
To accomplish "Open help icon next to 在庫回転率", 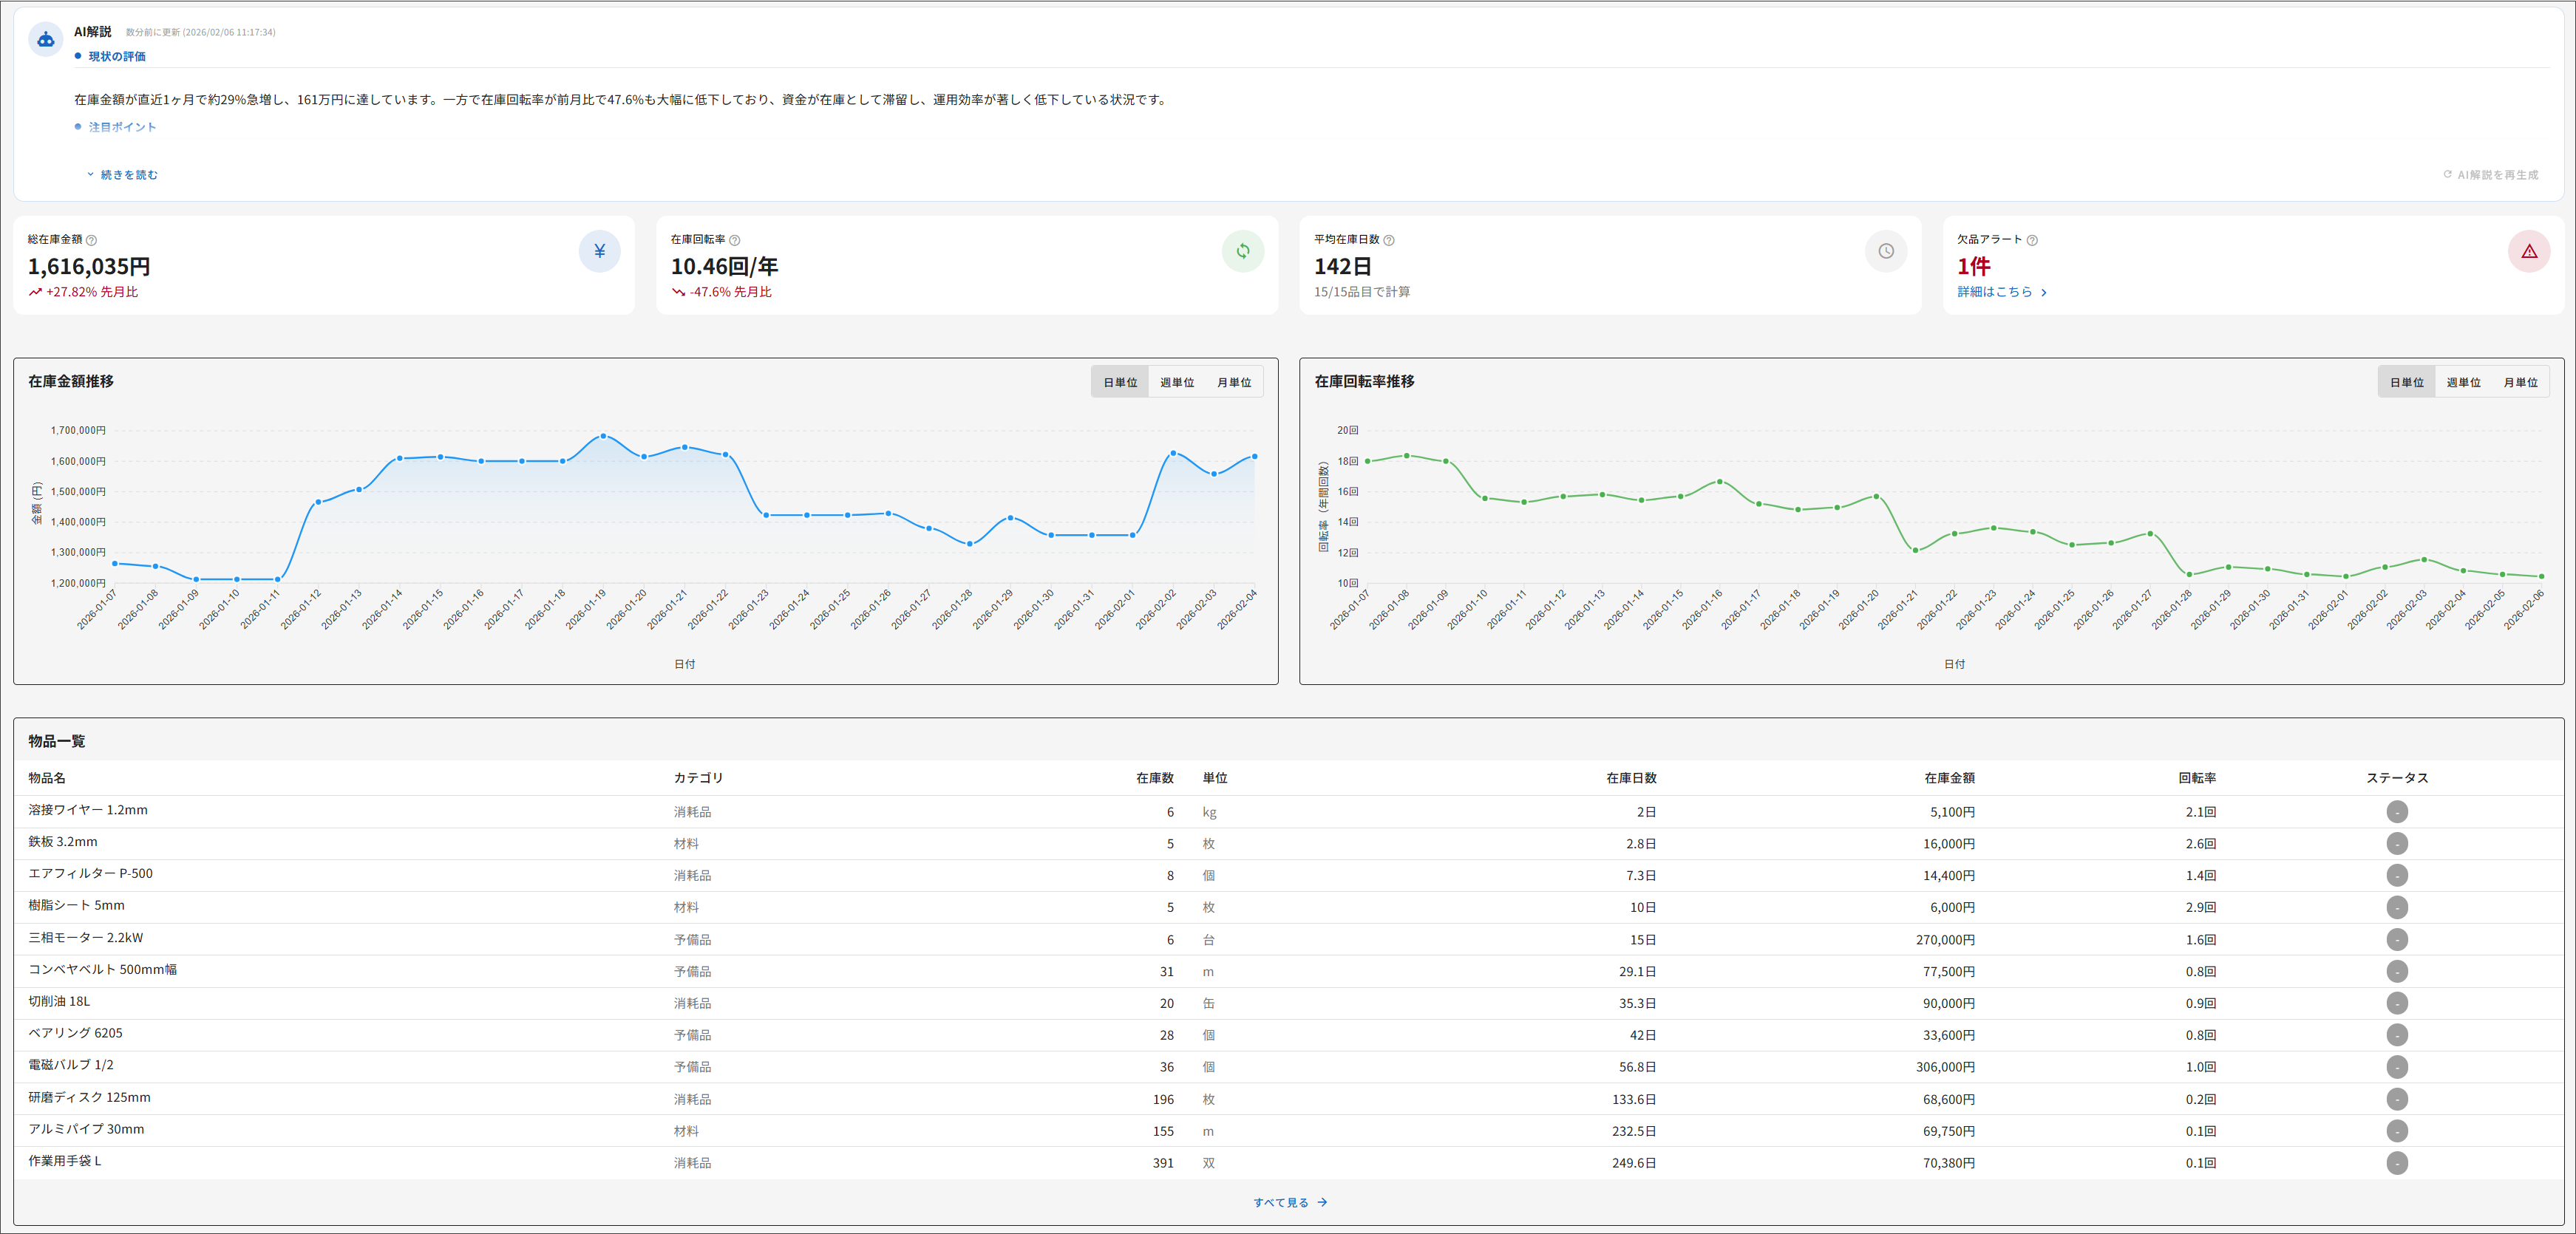I will coord(735,240).
